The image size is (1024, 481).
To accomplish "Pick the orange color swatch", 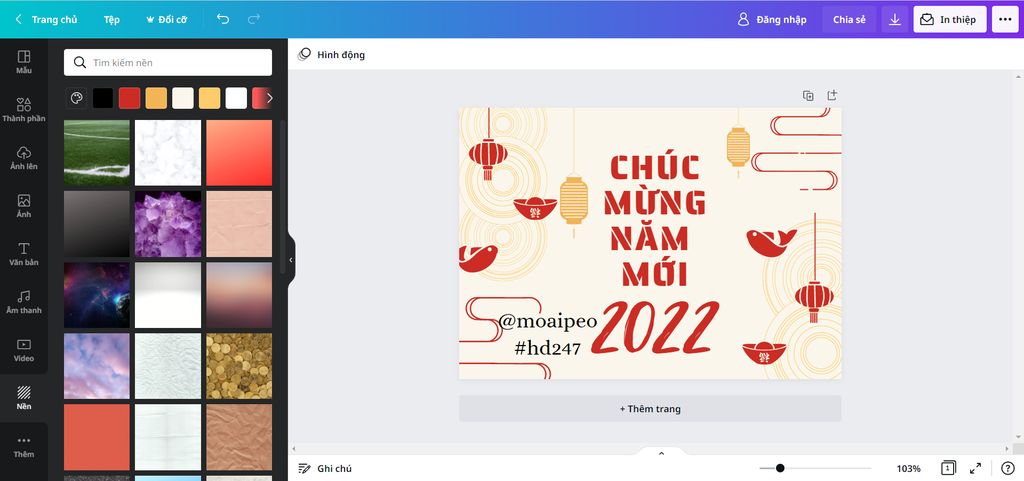I will coord(156,99).
